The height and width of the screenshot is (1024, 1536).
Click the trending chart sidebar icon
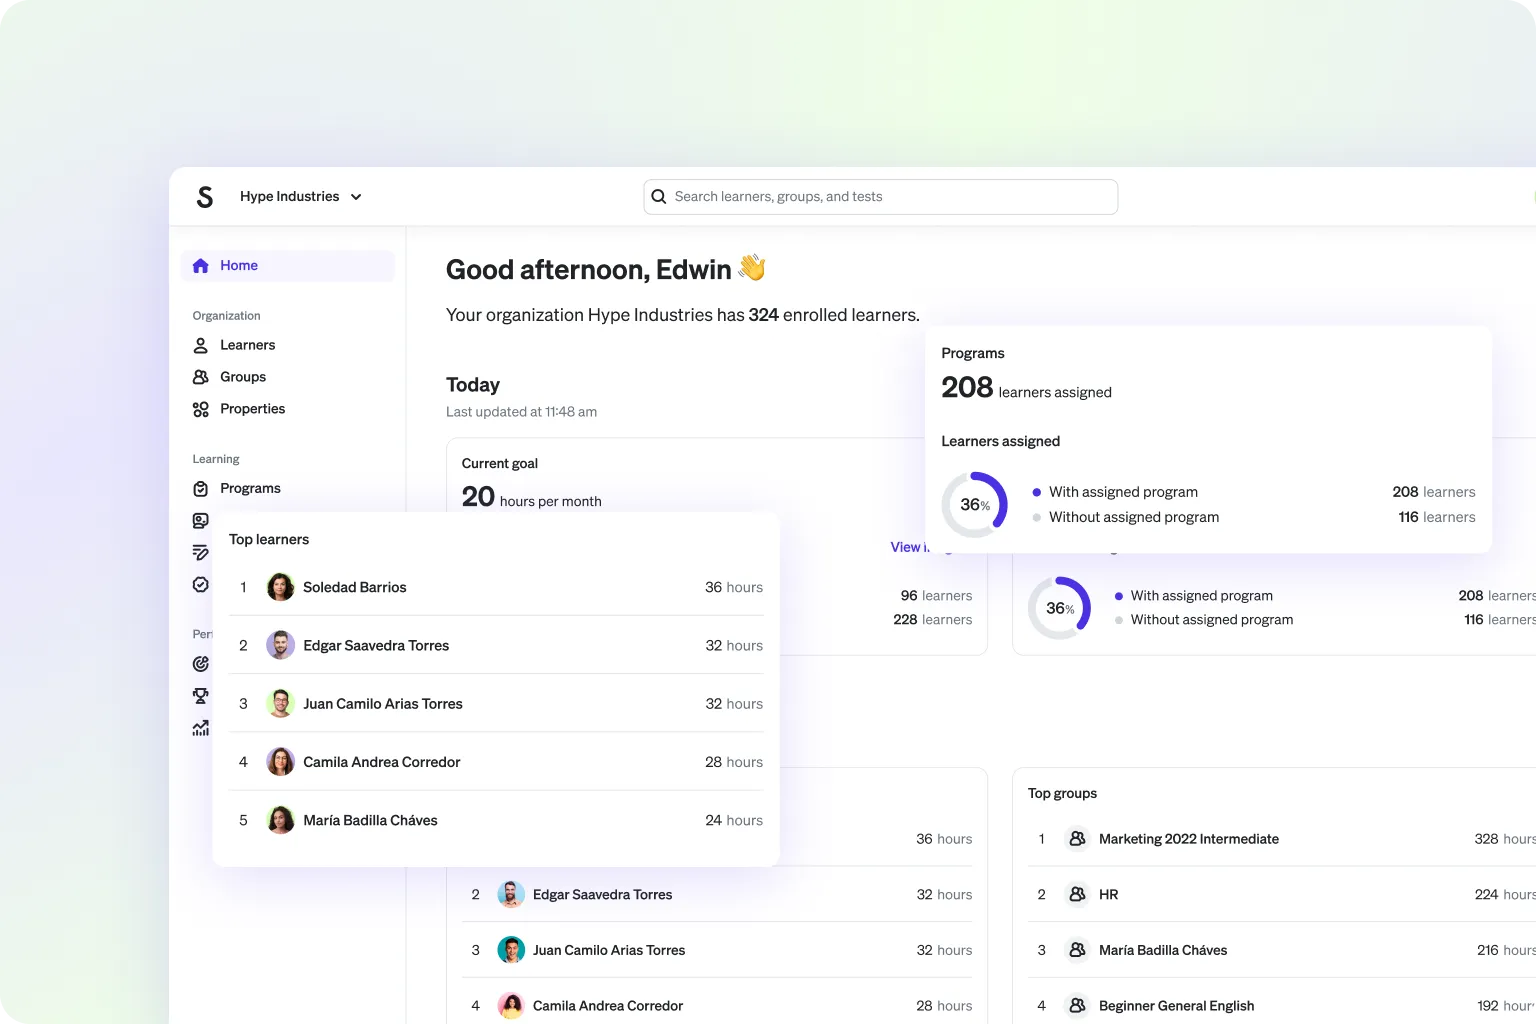pyautogui.click(x=201, y=728)
